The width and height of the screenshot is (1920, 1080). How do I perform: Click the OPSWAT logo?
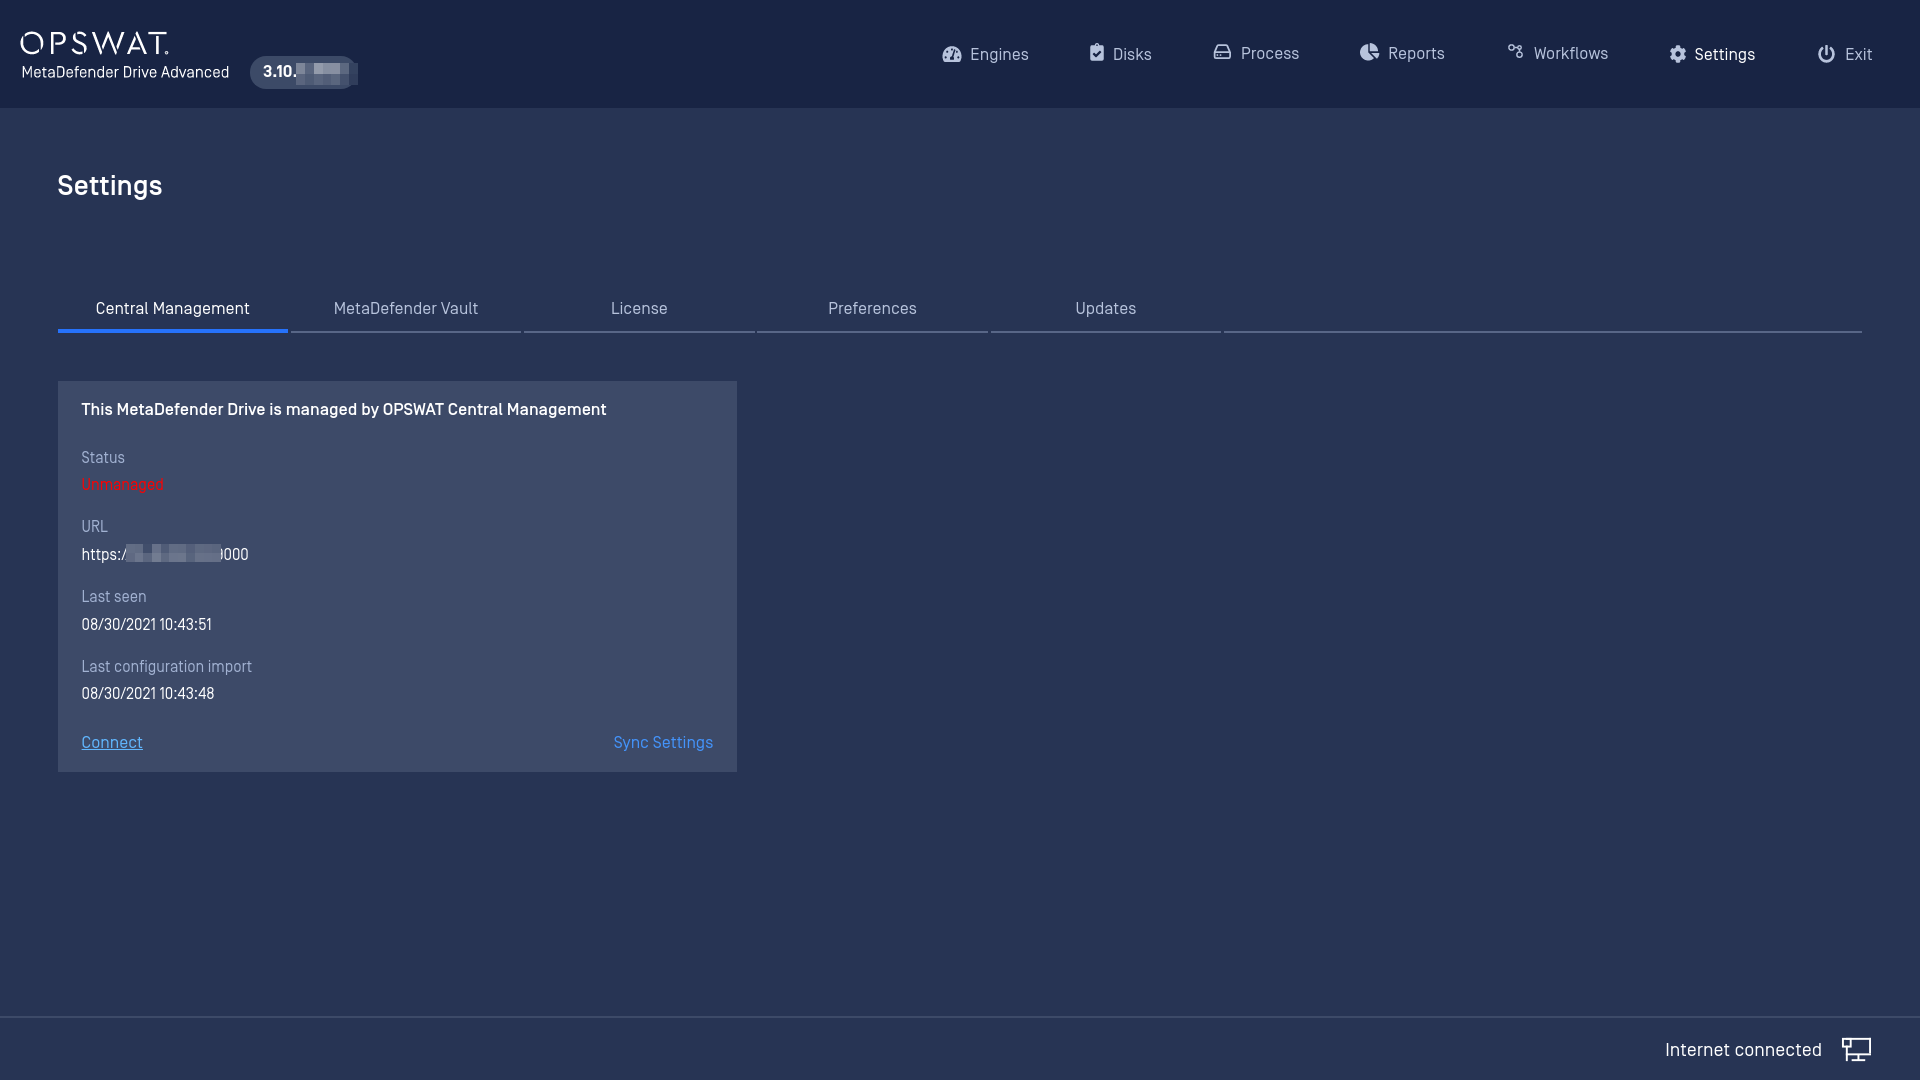[94, 42]
